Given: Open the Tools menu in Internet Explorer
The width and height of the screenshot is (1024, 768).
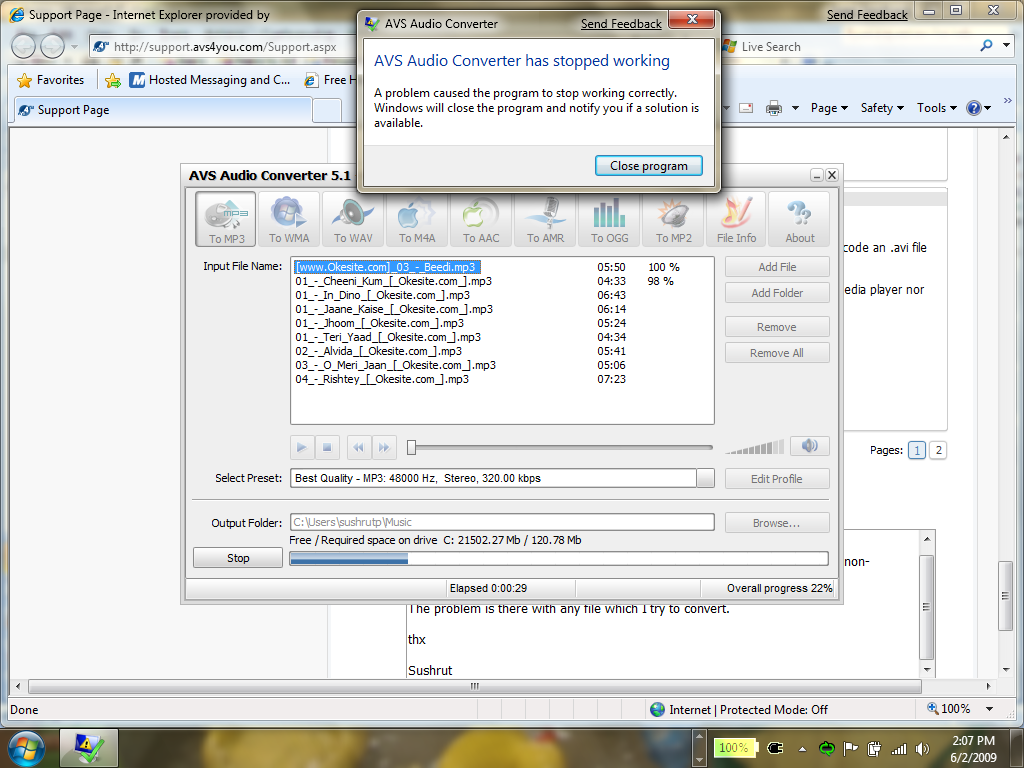Looking at the screenshot, I should point(937,108).
